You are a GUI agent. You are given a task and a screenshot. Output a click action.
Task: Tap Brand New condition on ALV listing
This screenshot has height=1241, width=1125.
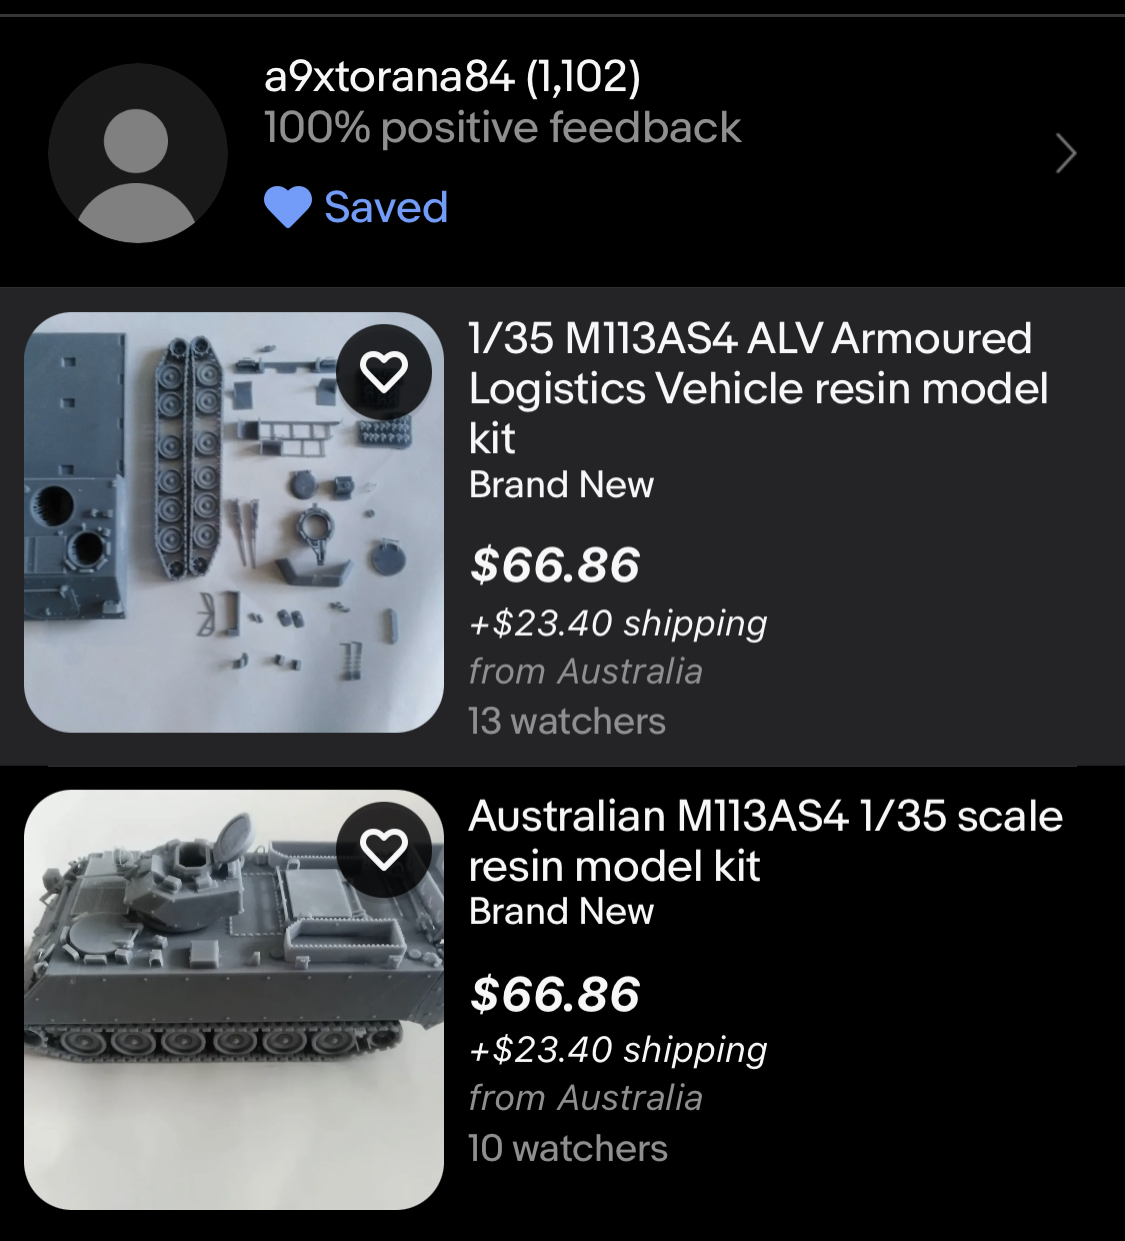(x=561, y=485)
